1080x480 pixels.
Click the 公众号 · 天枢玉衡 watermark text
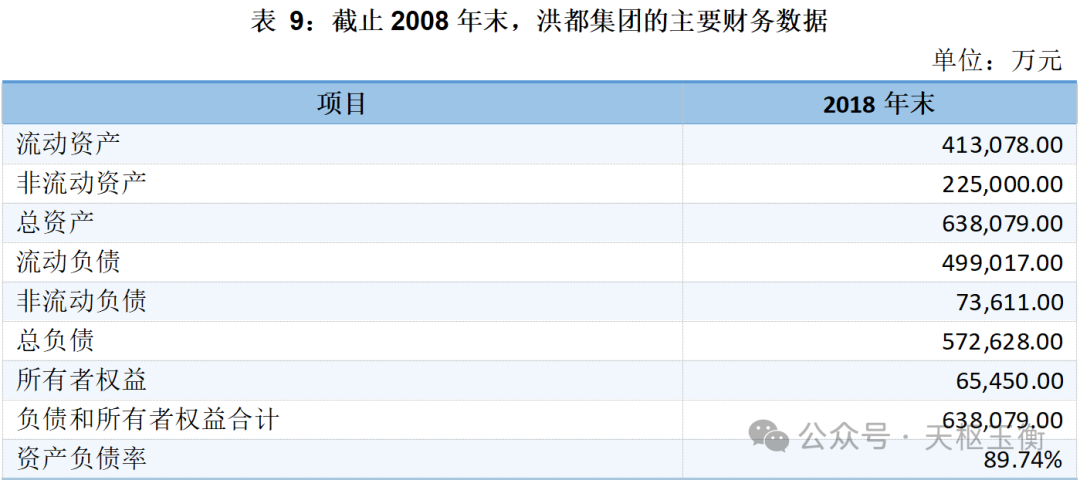922,437
